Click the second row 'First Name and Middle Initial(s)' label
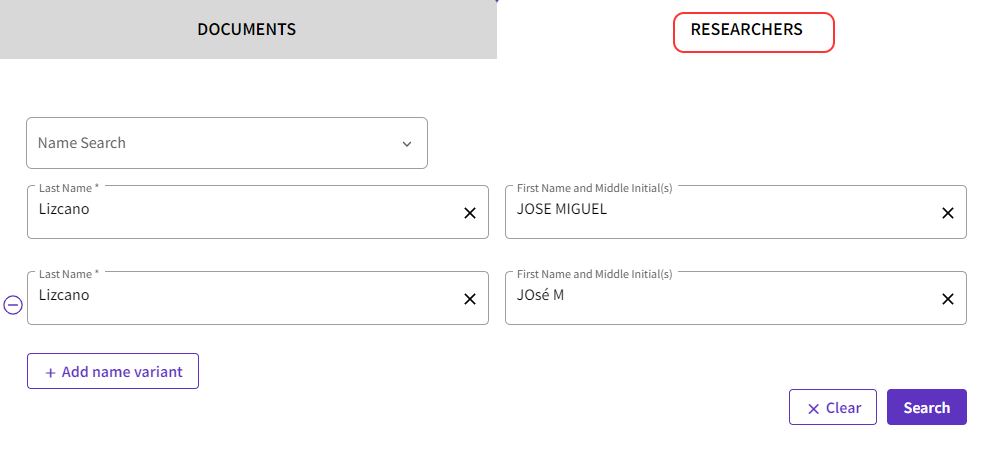The width and height of the screenshot is (992, 463). click(594, 274)
